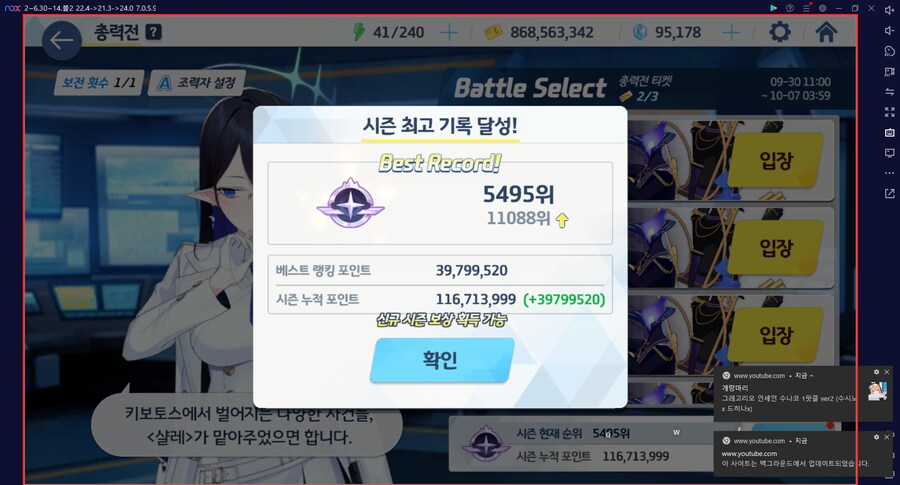900x485 pixels.
Task: Add pyroxene with the plus beside 95,178
Action: 731,33
